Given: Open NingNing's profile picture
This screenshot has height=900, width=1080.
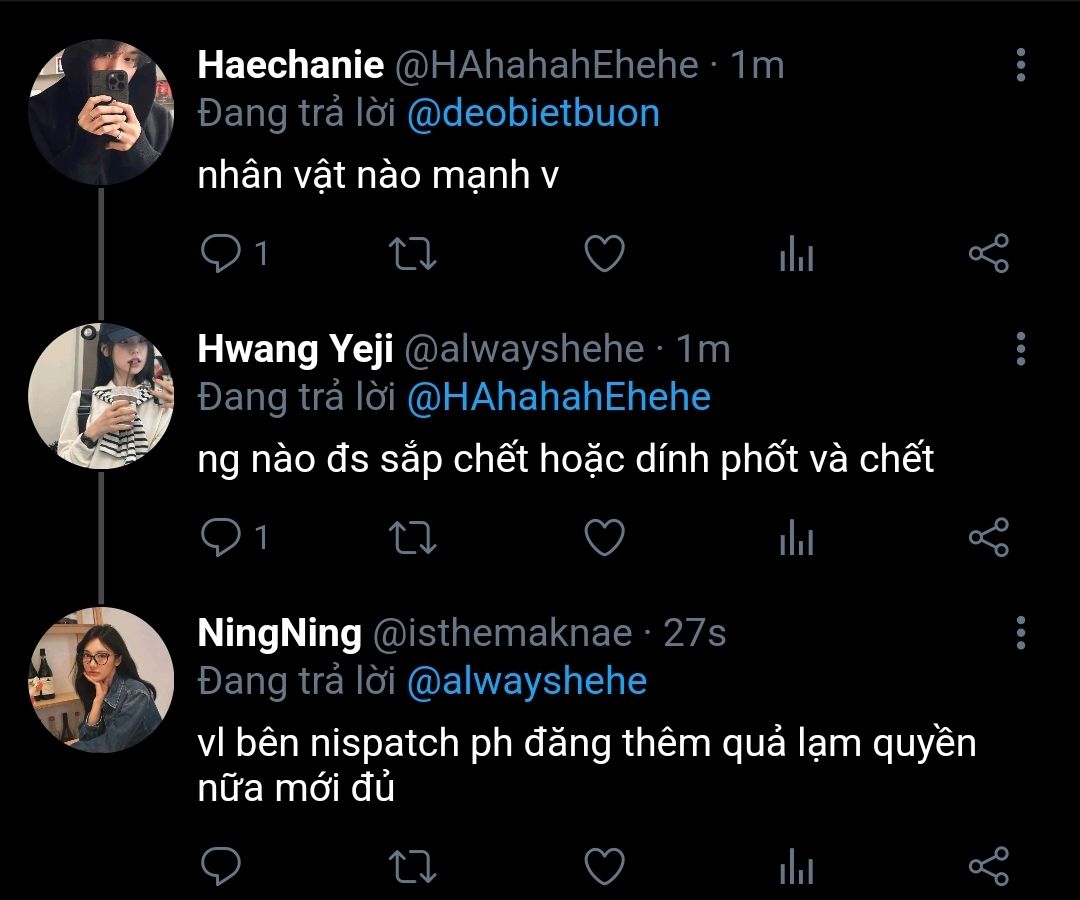Looking at the screenshot, I should point(101,679).
